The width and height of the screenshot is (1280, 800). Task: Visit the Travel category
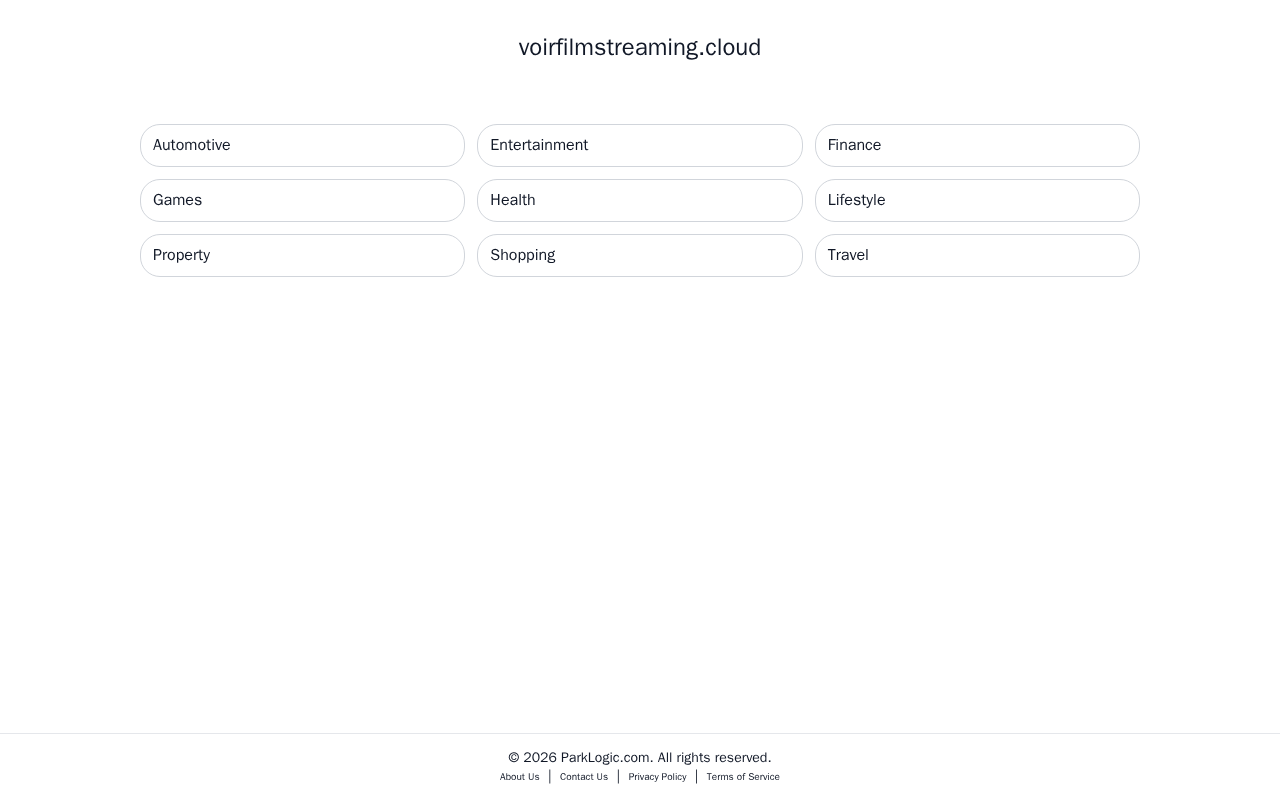coord(977,255)
